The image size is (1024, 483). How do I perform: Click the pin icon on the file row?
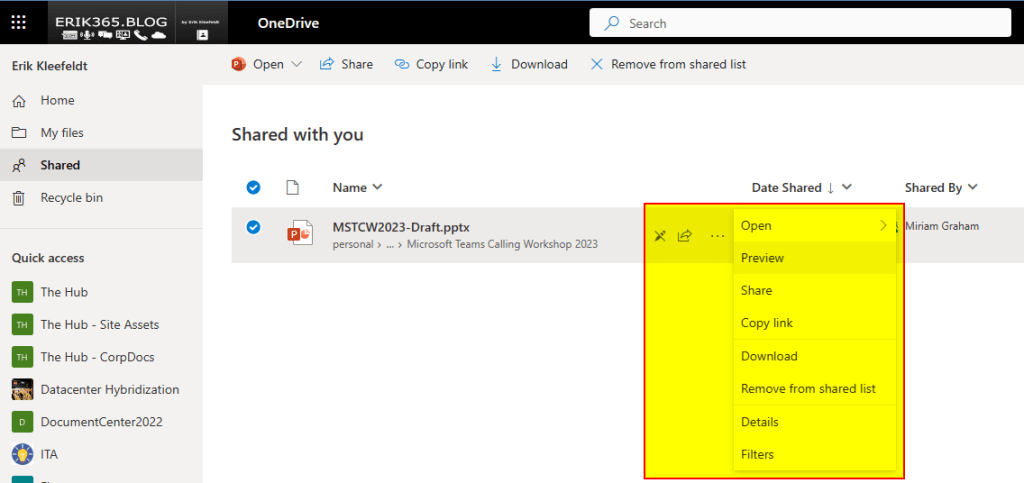tap(659, 237)
